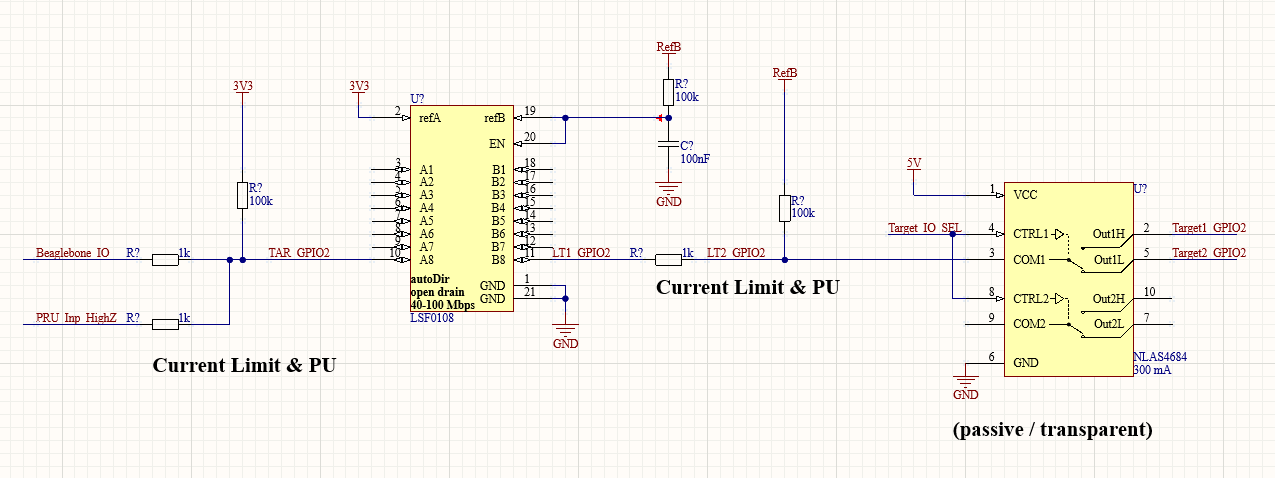Select the Target1_GPIO2 net label

point(1209,228)
